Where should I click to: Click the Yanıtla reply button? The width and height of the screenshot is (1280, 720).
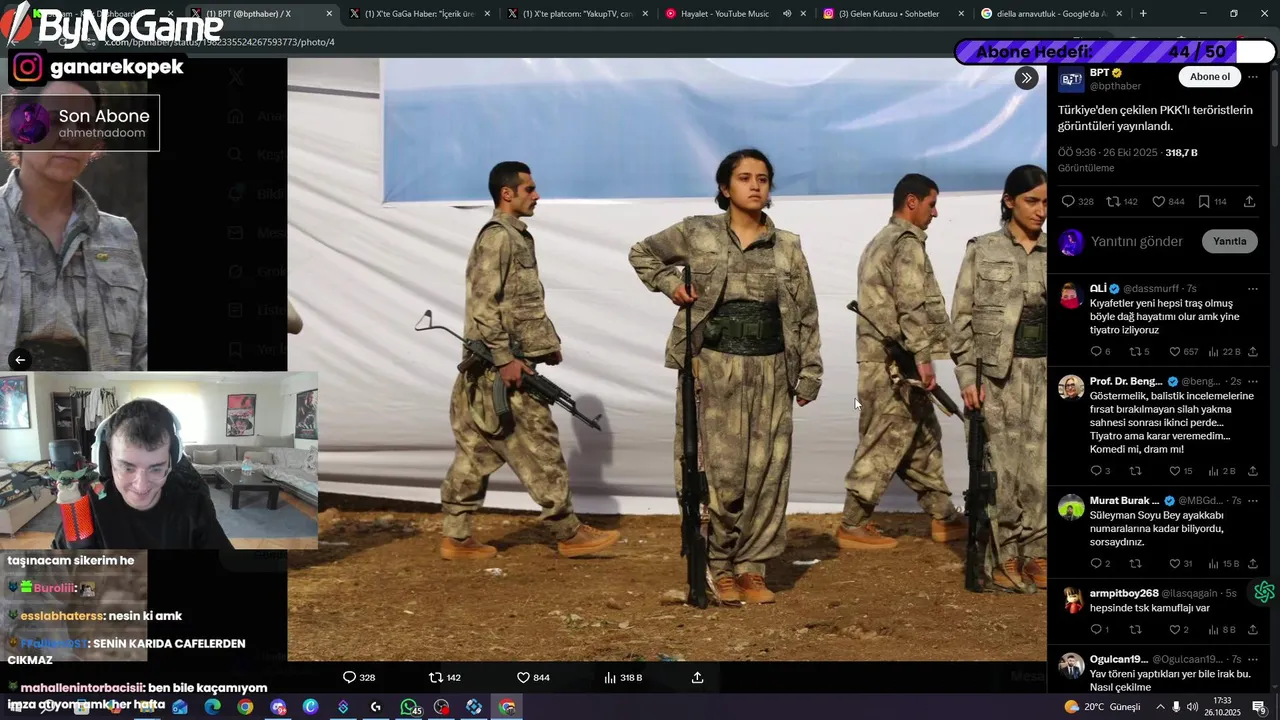tap(1229, 241)
